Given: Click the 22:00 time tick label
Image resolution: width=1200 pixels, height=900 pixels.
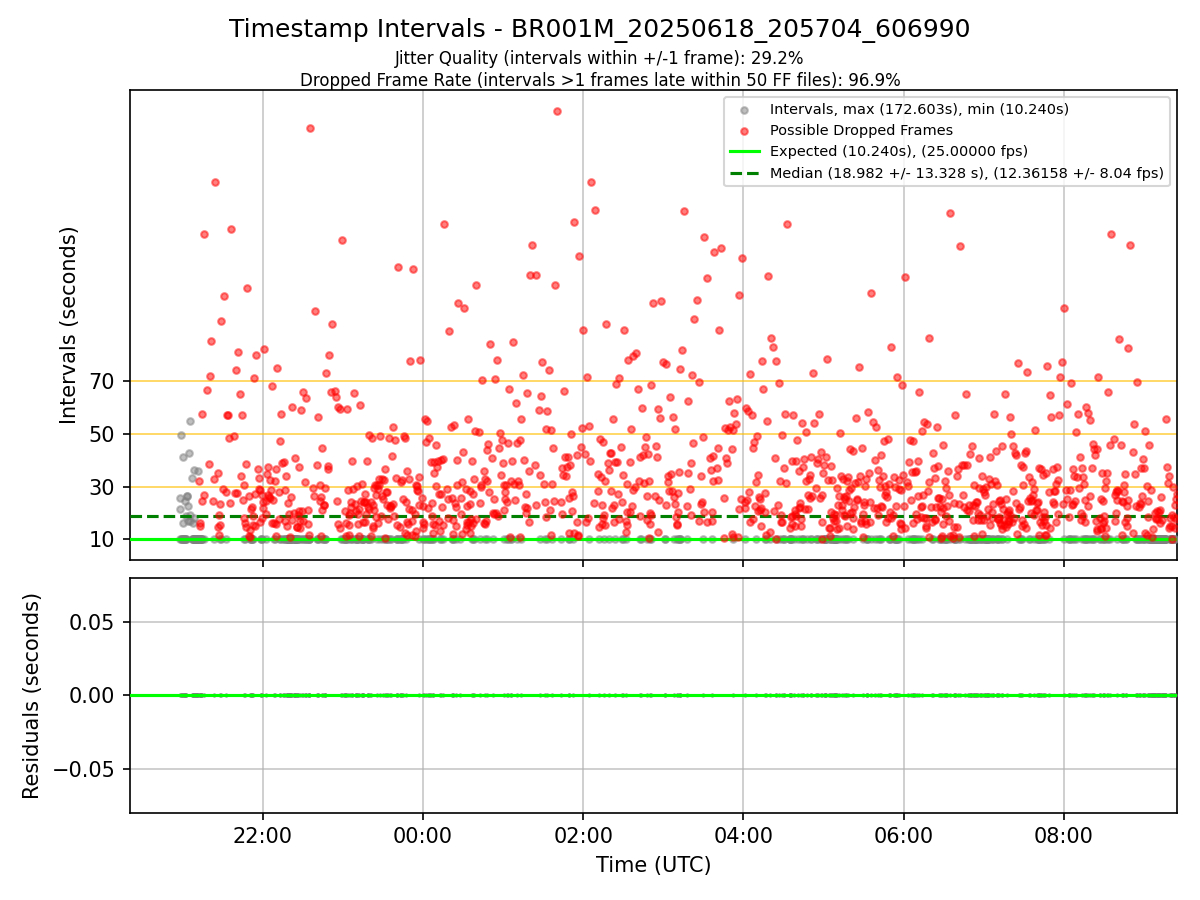Looking at the screenshot, I should tap(263, 834).
